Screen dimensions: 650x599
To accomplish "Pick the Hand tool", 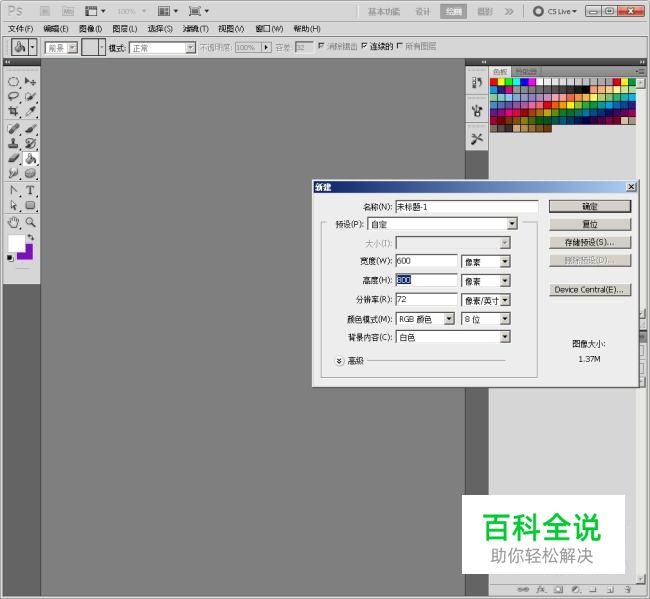I will point(14,222).
